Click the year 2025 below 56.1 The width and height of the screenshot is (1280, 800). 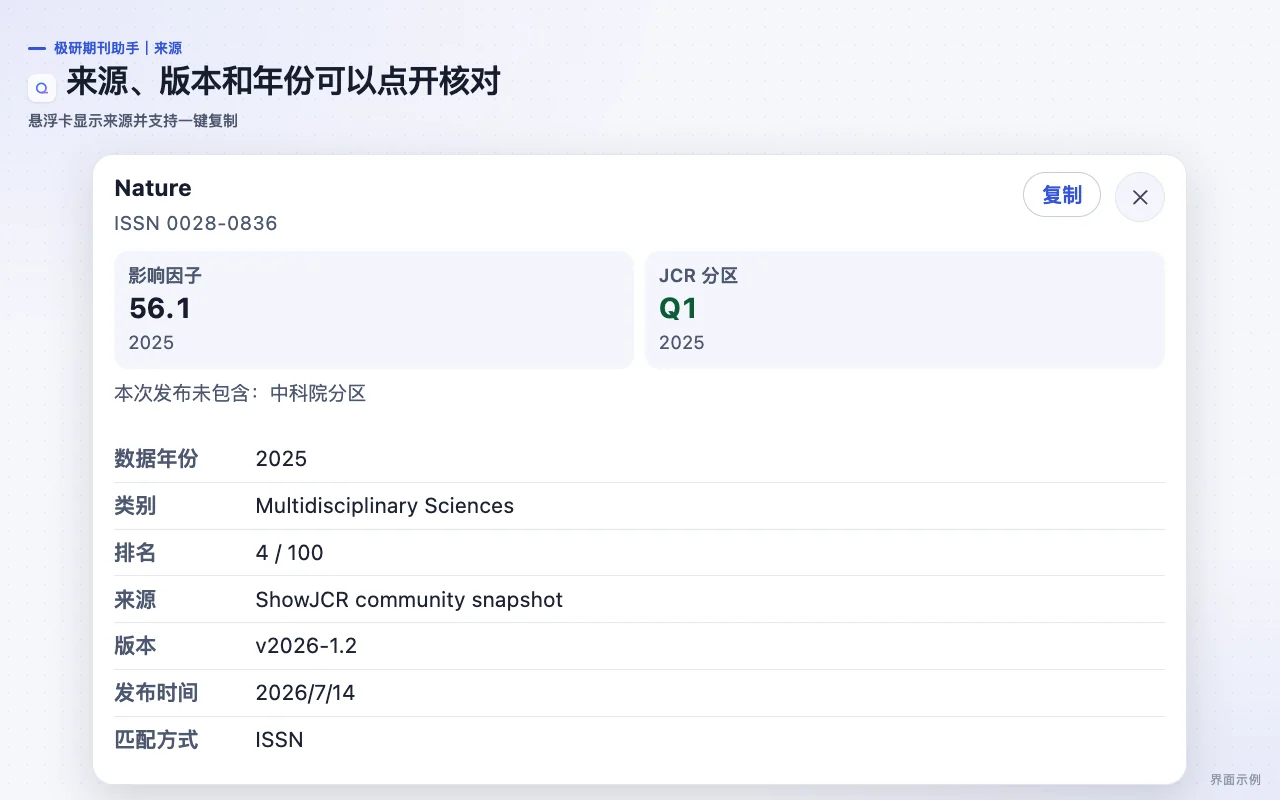151,343
